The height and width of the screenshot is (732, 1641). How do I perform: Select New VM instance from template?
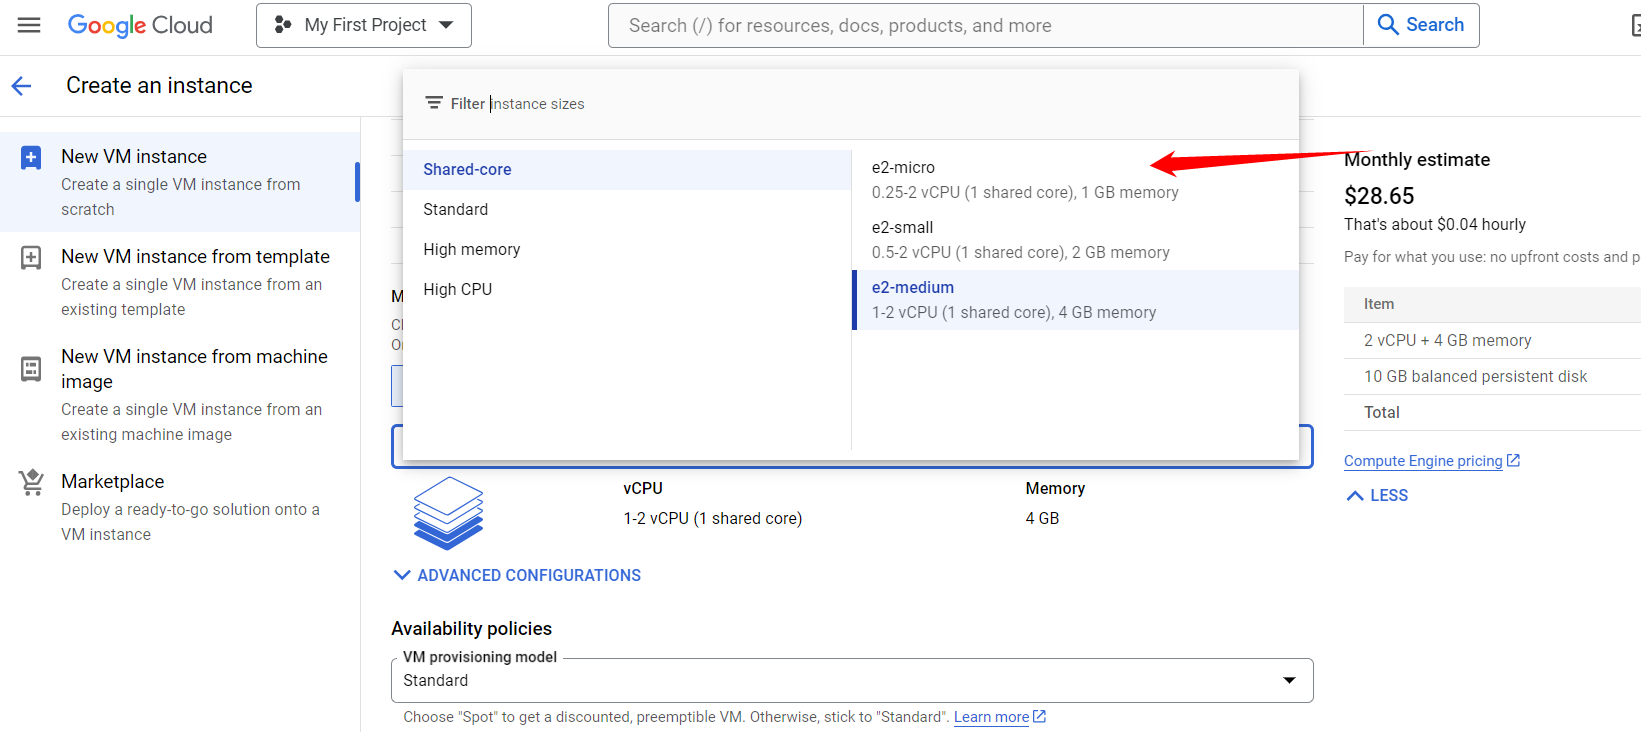pos(180,282)
